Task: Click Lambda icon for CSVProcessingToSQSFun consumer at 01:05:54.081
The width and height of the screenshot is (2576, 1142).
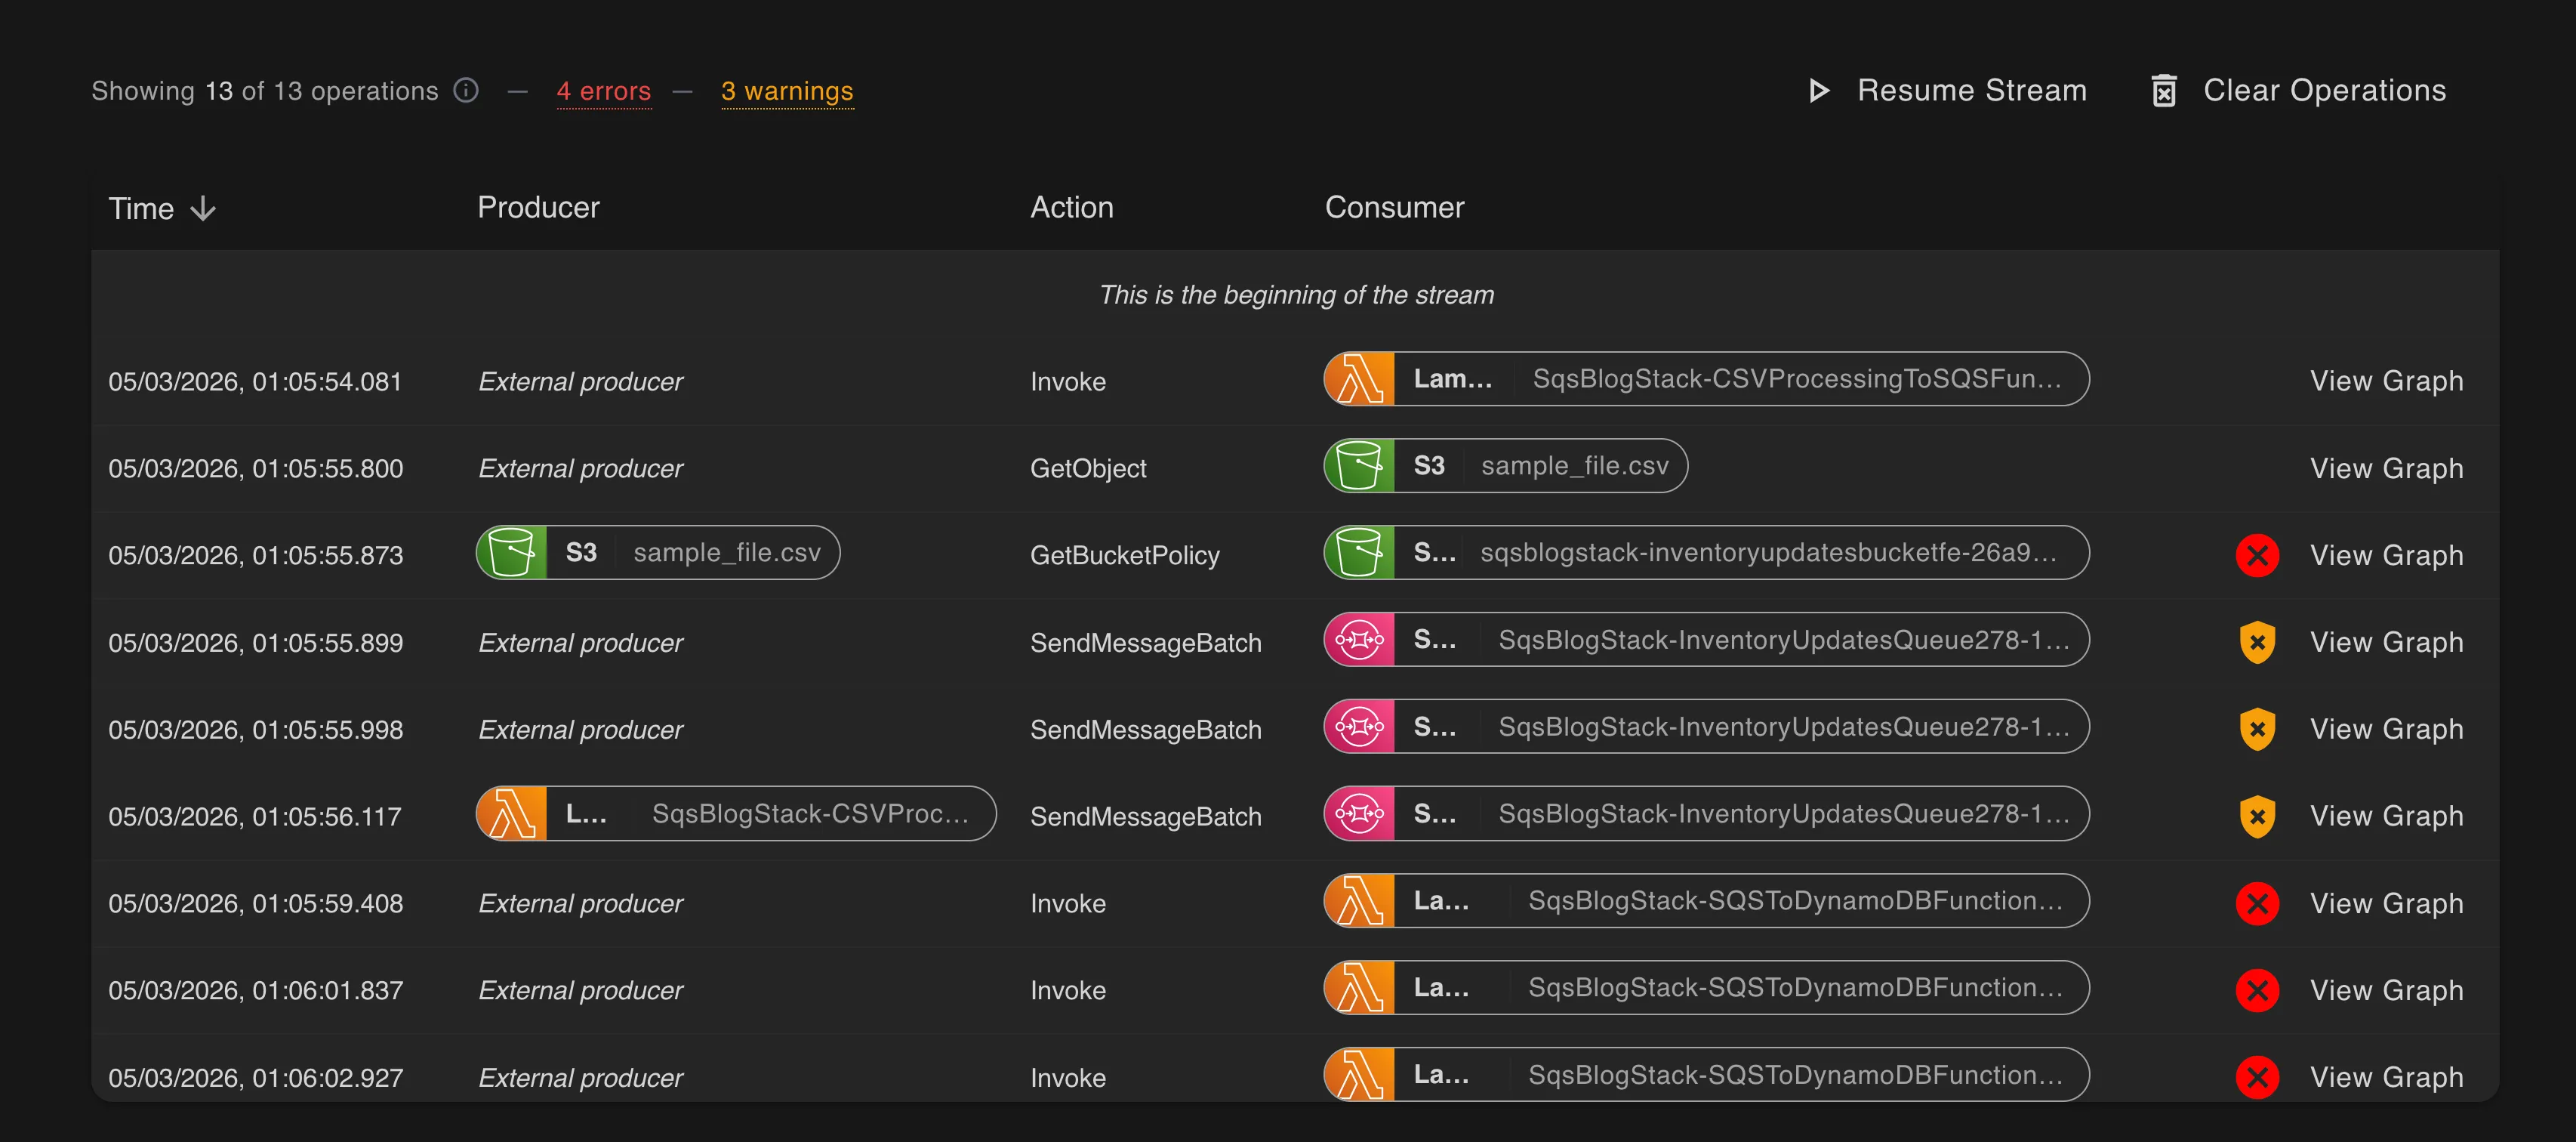Action: [x=1360, y=379]
